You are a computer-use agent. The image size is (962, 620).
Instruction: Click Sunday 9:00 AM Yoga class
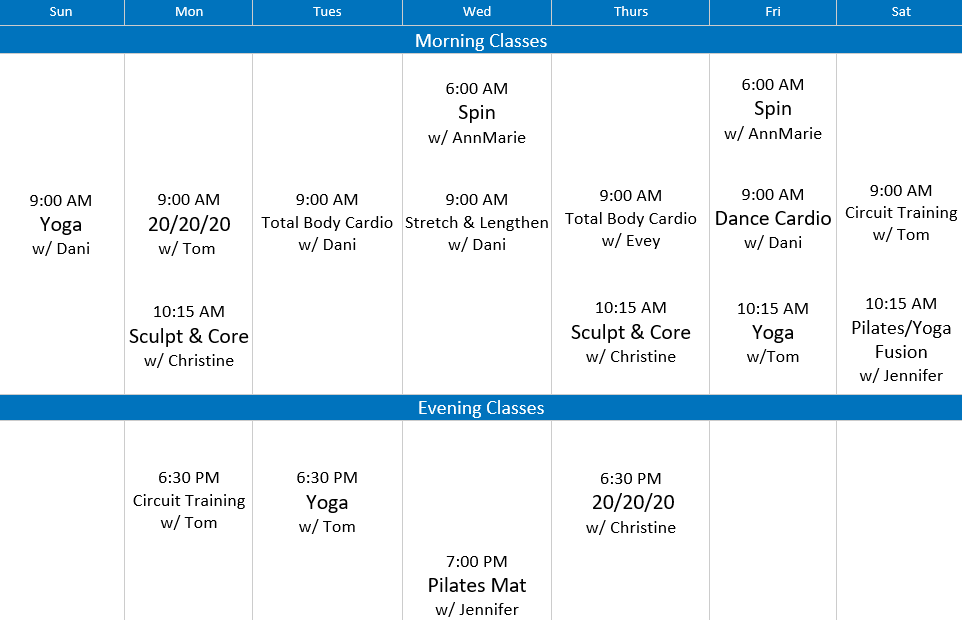click(61, 224)
